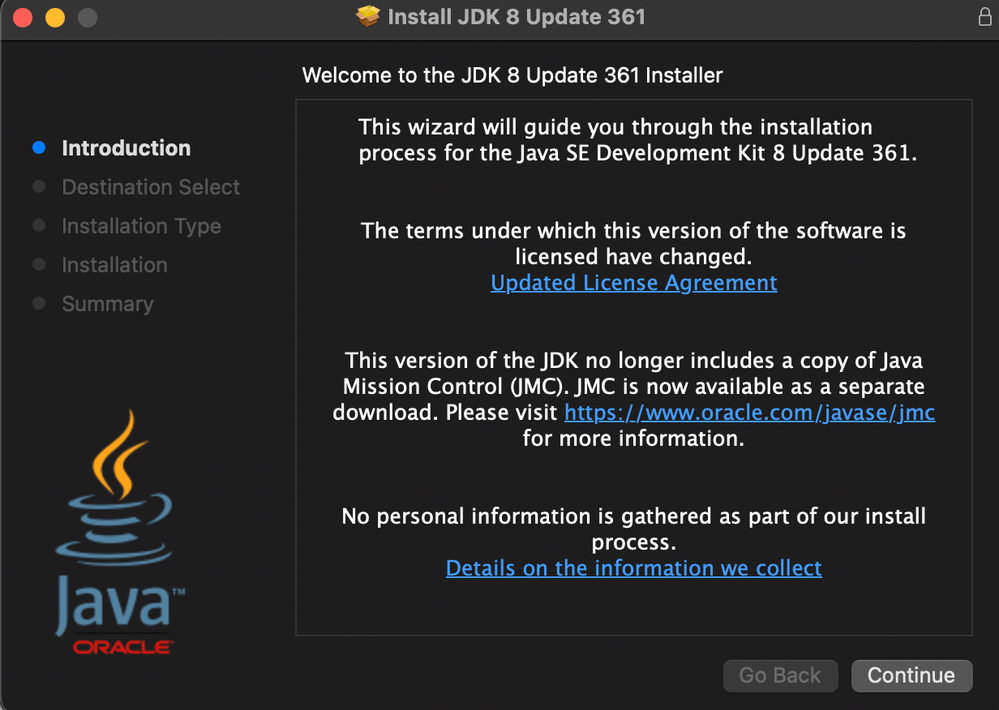
Task: Click the 'terms under which this version' text
Action: pos(633,243)
